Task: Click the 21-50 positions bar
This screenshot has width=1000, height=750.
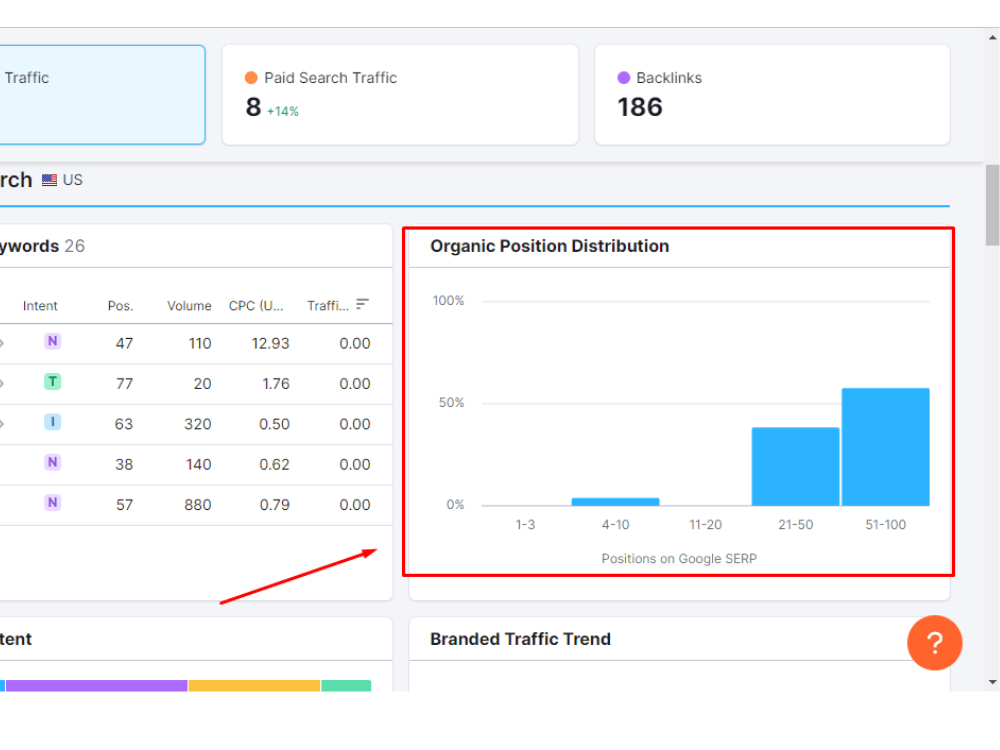Action: pos(795,466)
